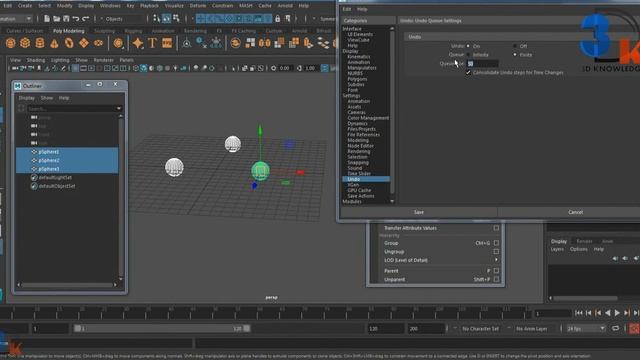640x360 pixels.
Task: Open the Outliner search filter dropdown
Action: [x=119, y=109]
